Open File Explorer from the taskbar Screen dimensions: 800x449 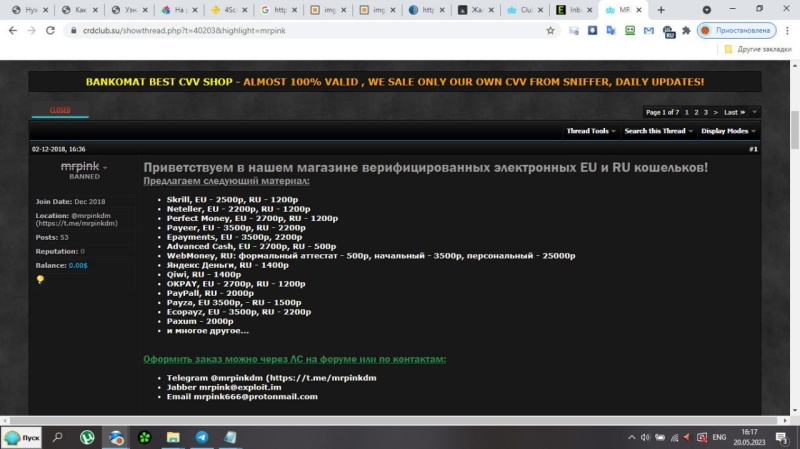[173, 437]
